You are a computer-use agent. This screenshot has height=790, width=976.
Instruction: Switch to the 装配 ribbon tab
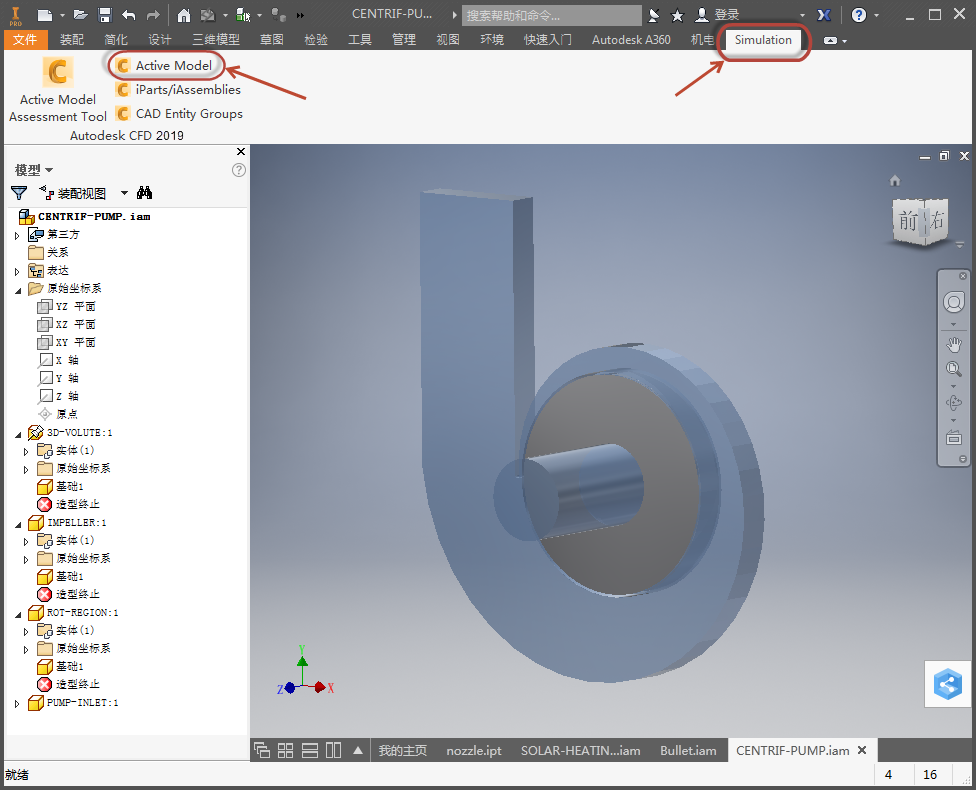(x=72, y=40)
